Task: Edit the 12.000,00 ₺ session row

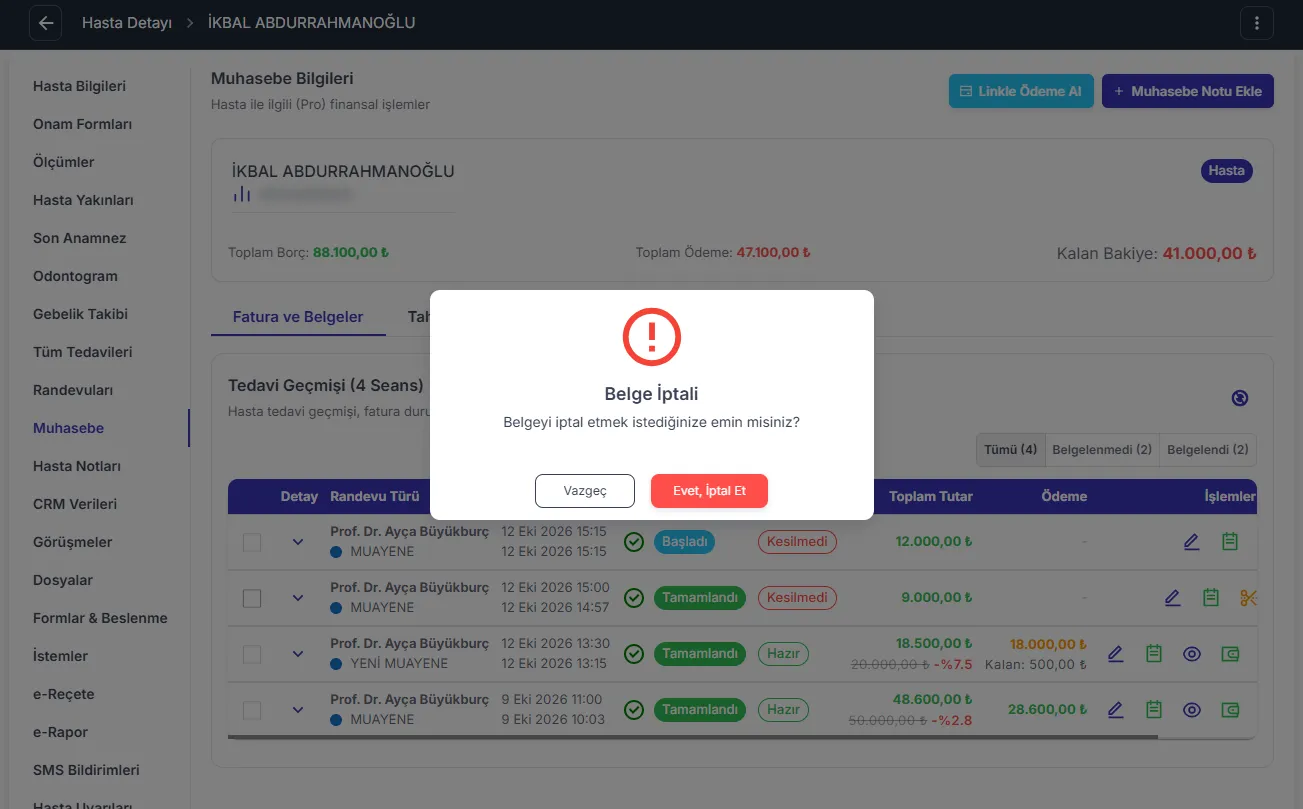Action: pyautogui.click(x=1191, y=542)
